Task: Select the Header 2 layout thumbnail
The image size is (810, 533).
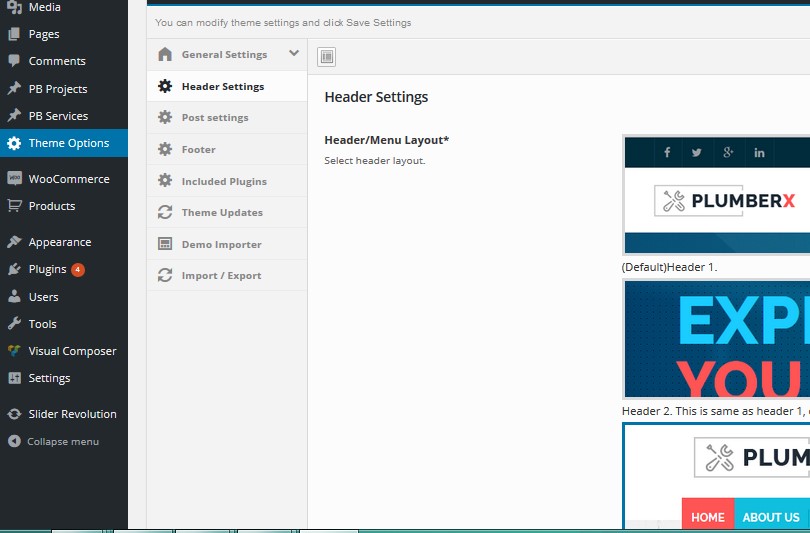Action: pos(716,339)
